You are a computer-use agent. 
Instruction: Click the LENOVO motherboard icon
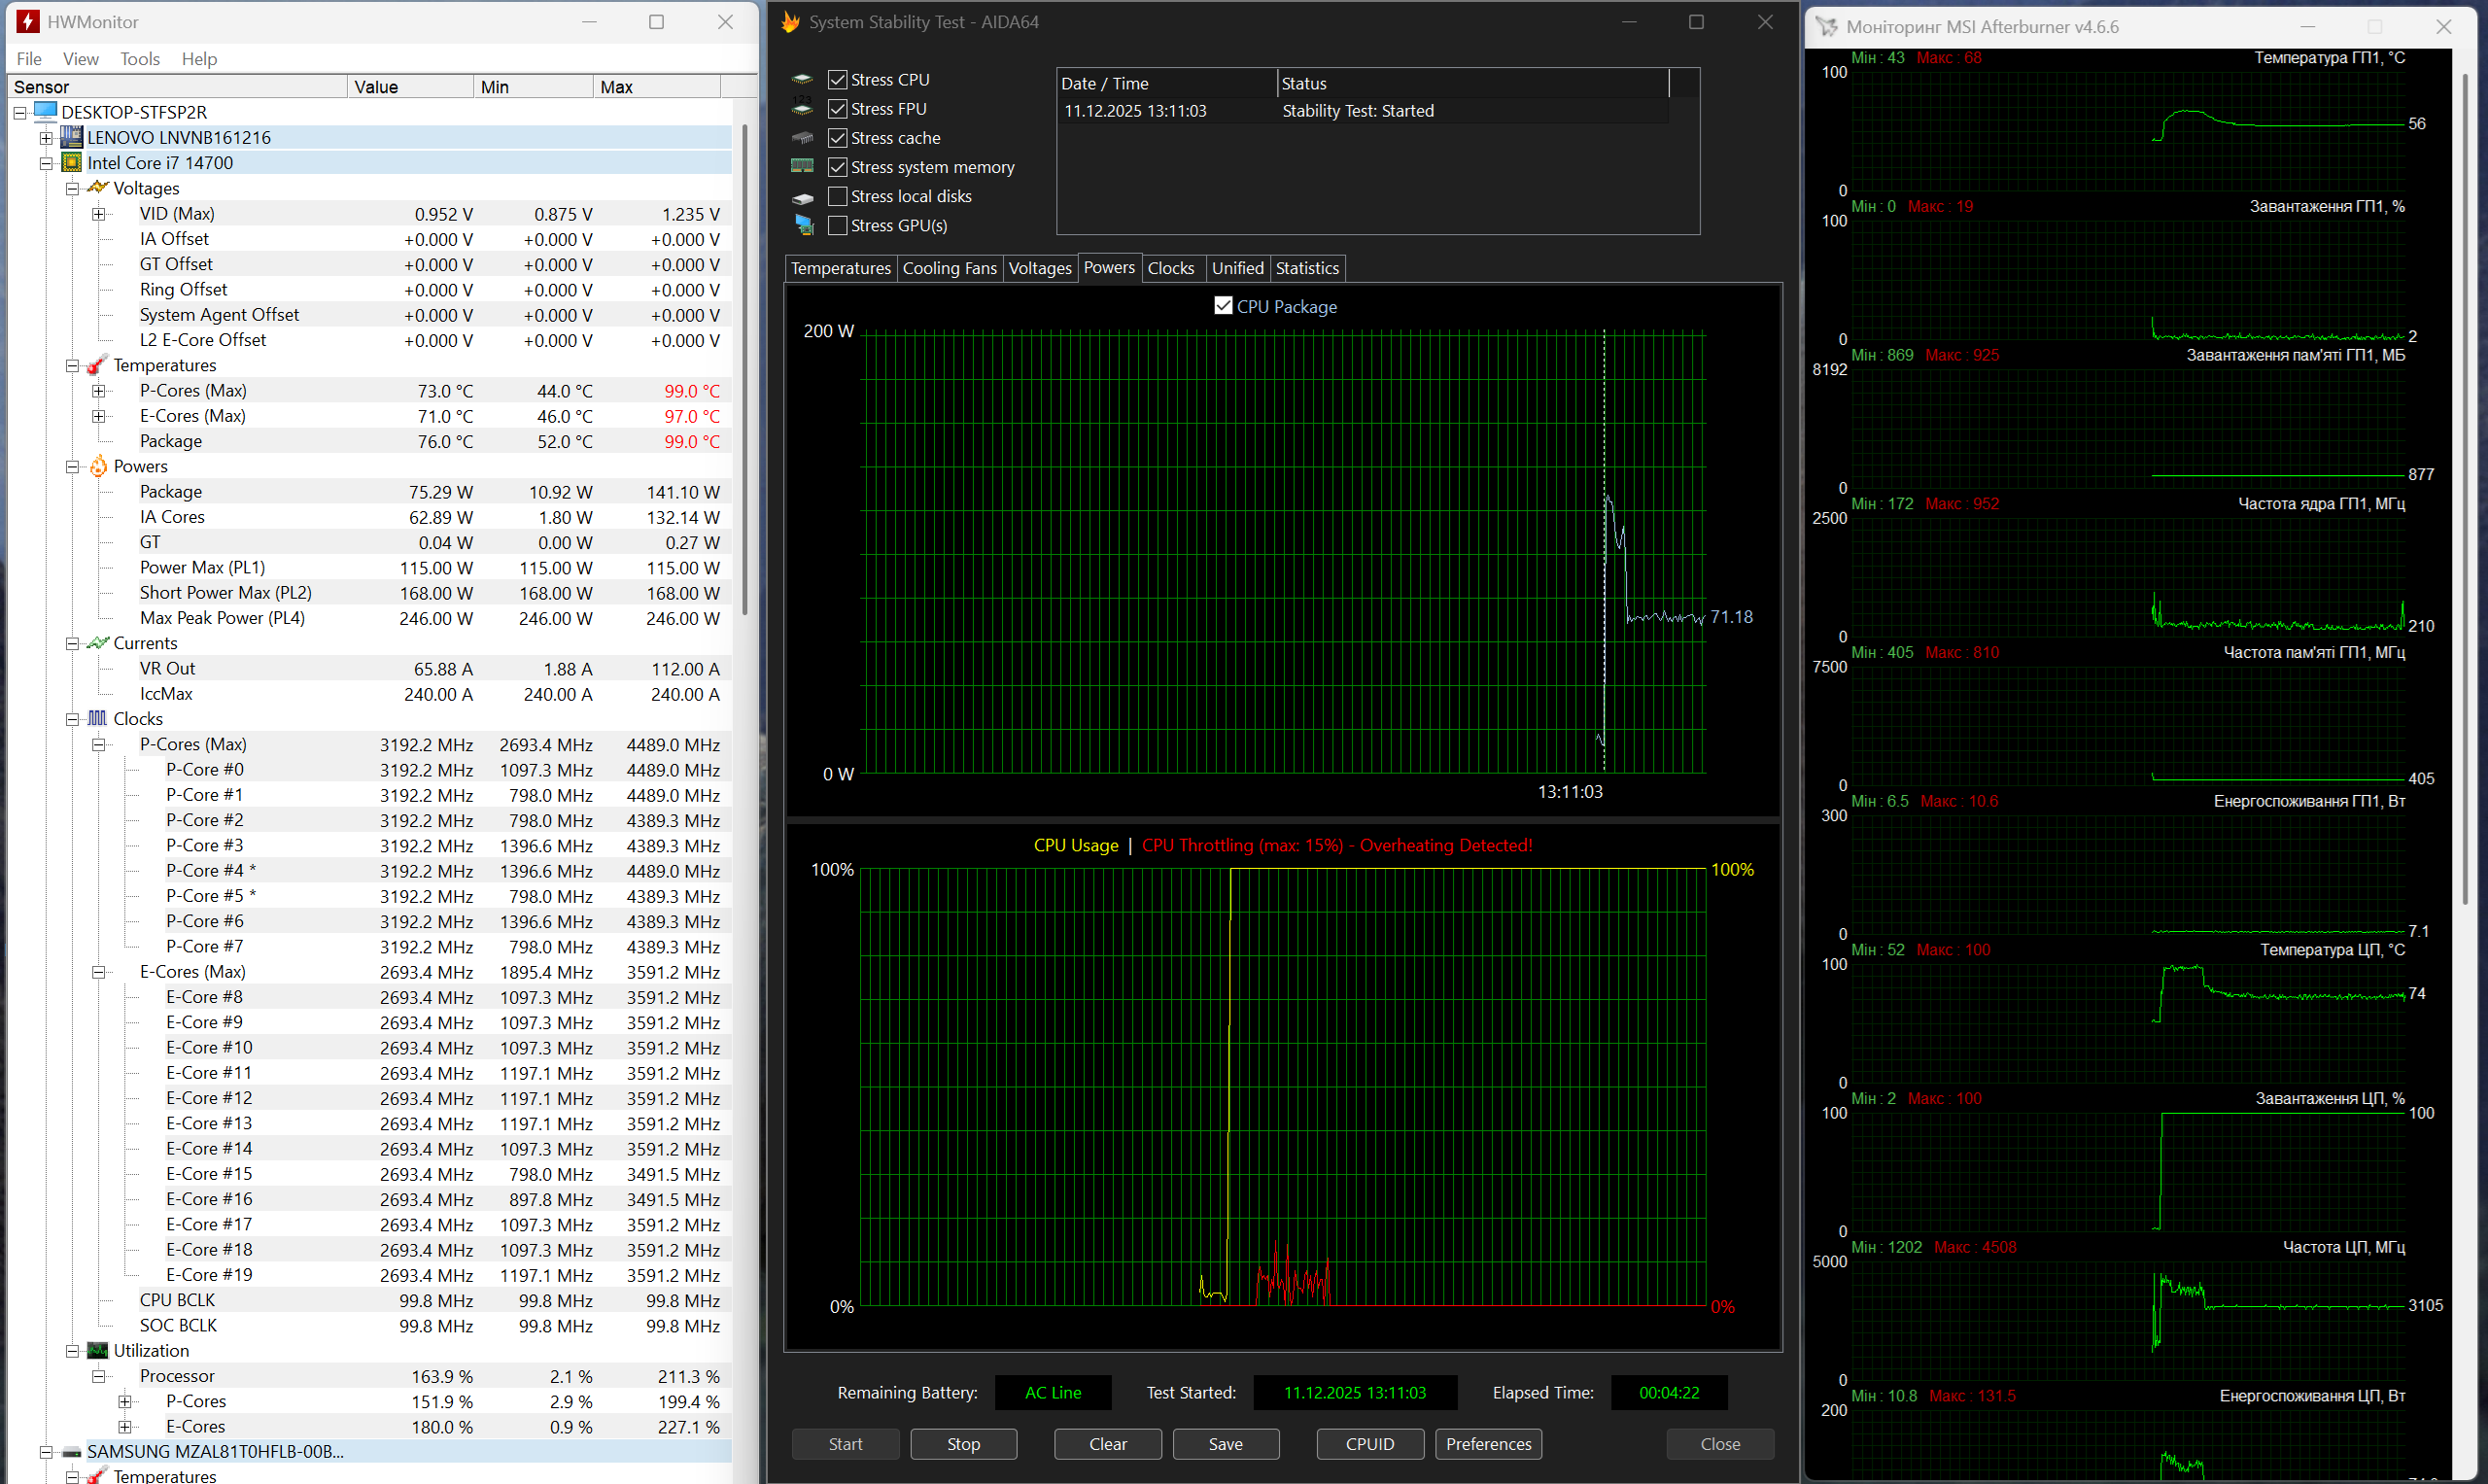point(72,137)
